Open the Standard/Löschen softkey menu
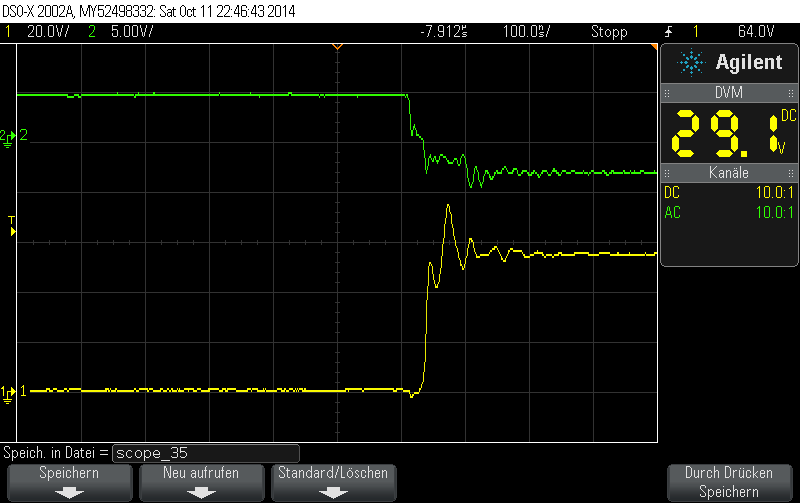This screenshot has width=800, height=503. pos(333,482)
